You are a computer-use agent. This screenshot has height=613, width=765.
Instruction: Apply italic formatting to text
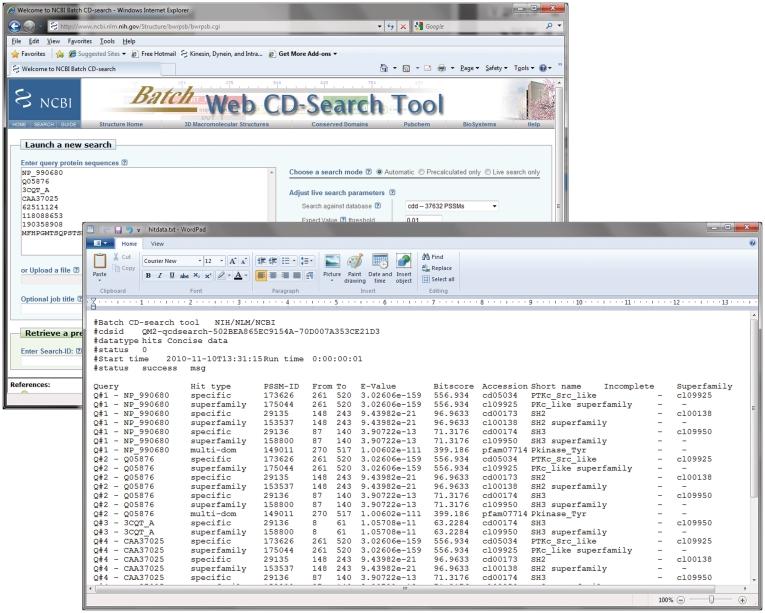159,275
